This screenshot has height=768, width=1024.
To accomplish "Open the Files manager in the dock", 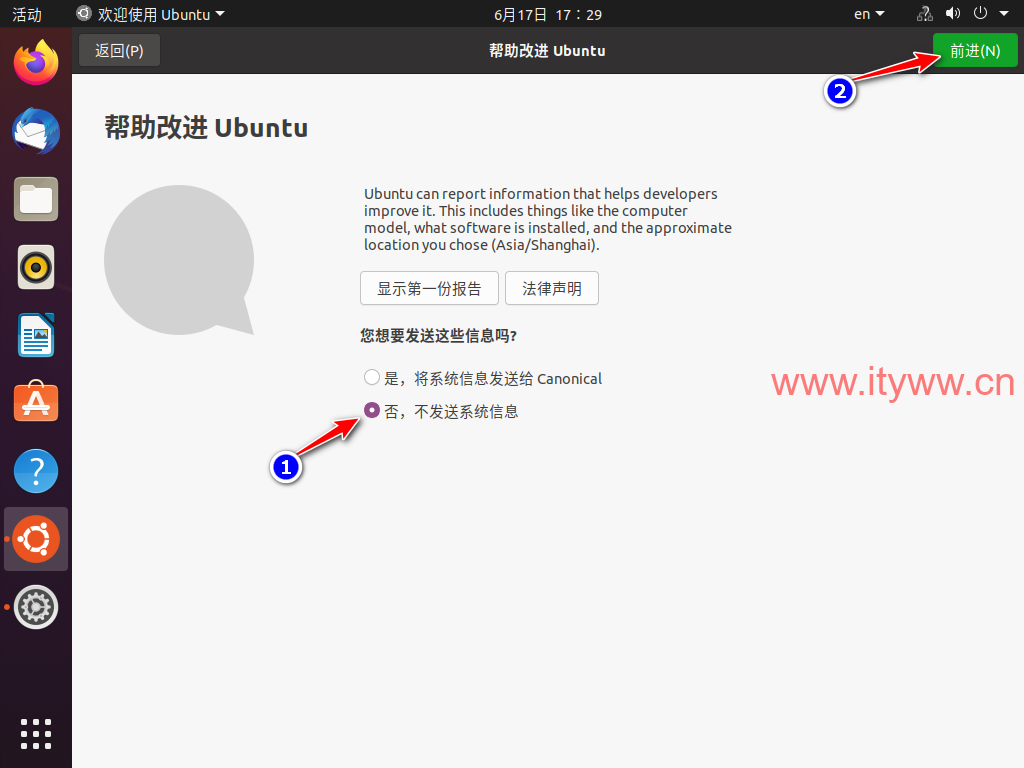I will [x=36, y=199].
